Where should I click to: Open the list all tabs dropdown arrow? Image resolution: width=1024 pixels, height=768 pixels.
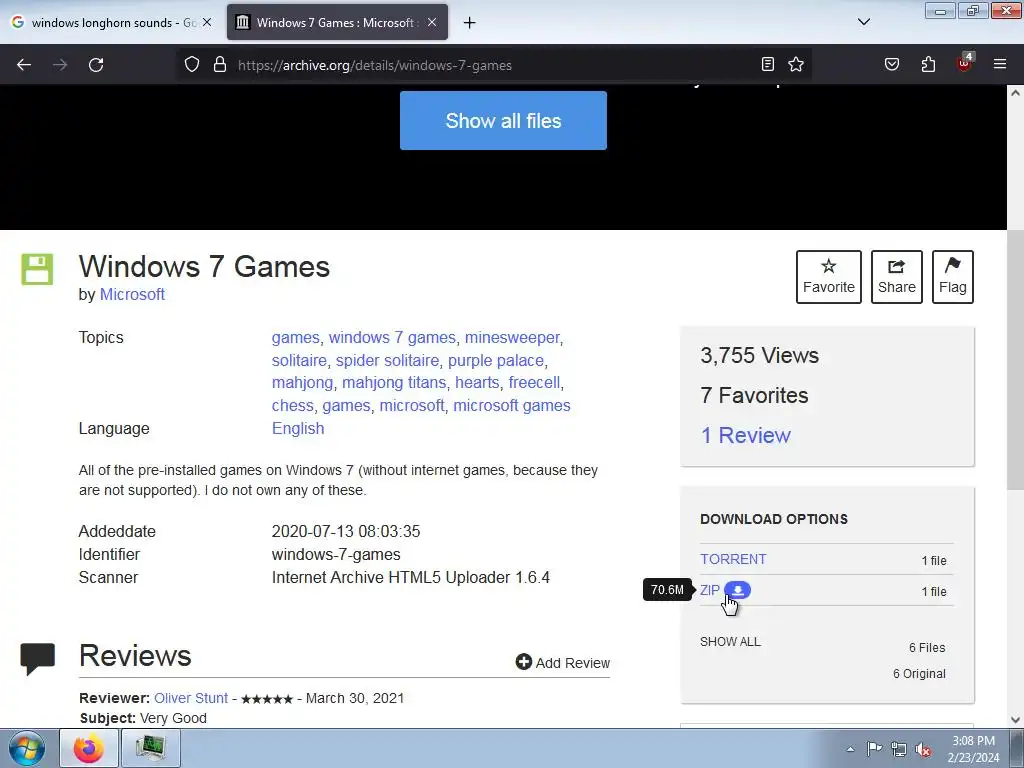pyautogui.click(x=864, y=22)
